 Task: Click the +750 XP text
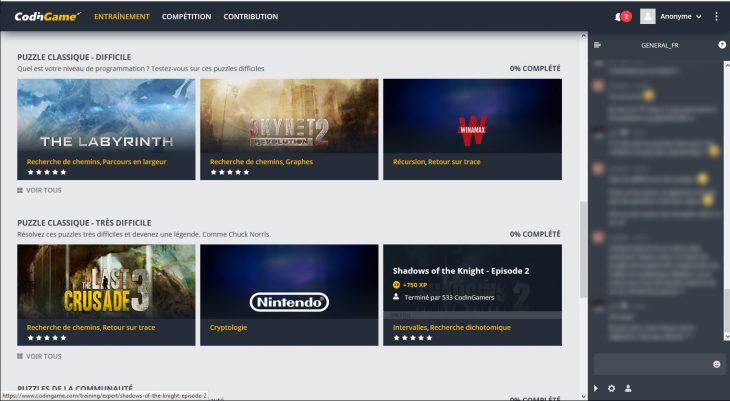click(x=415, y=285)
